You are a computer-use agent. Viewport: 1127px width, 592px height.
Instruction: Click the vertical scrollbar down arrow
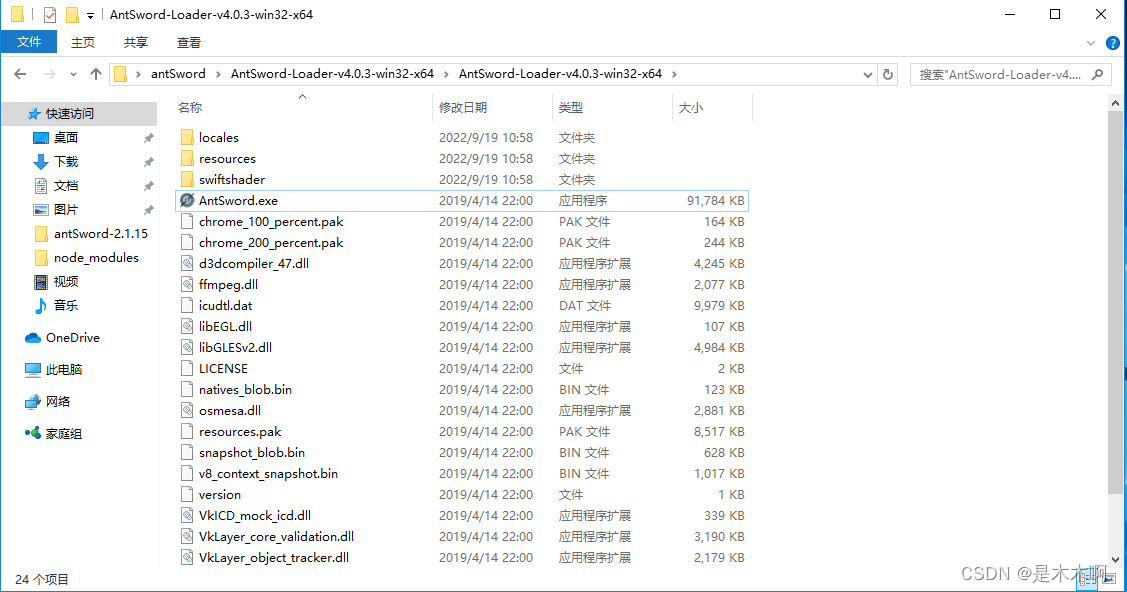pos(1115,559)
